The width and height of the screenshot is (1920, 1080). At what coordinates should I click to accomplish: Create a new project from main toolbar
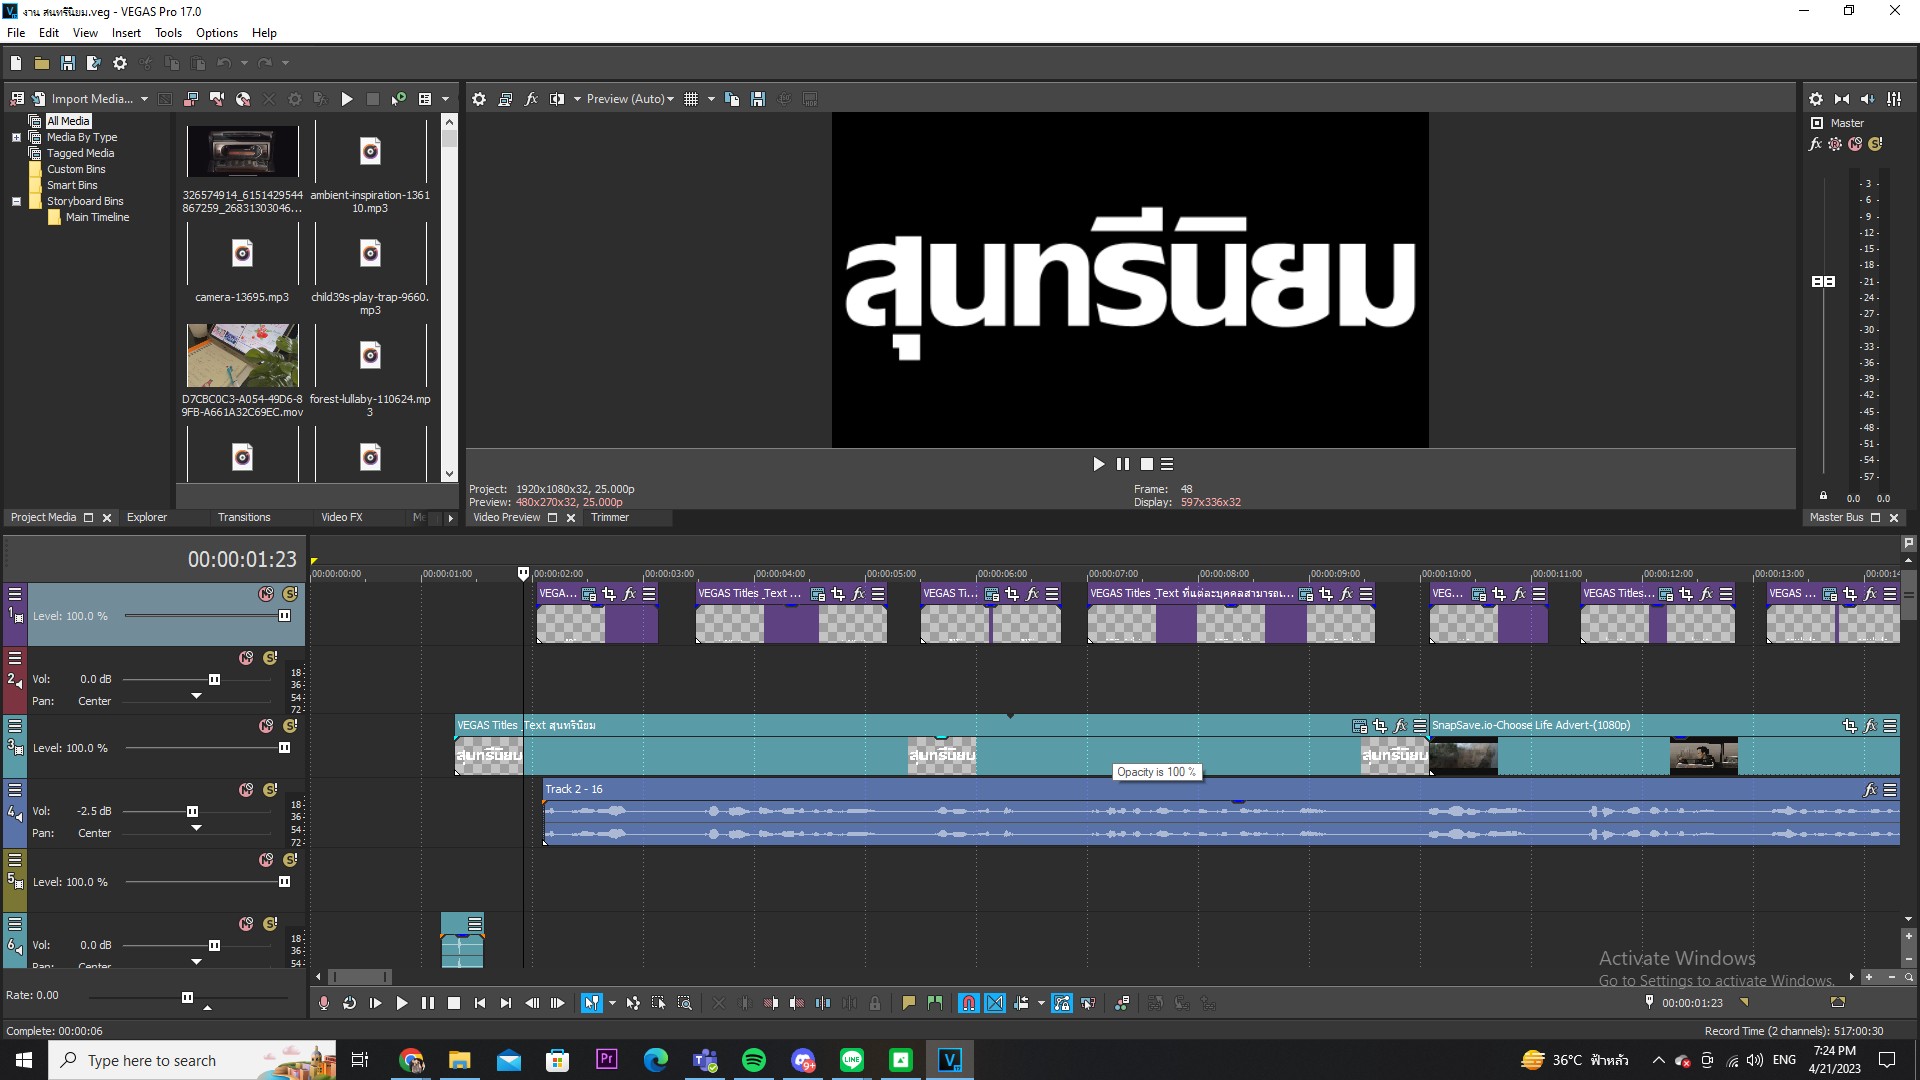tap(16, 63)
